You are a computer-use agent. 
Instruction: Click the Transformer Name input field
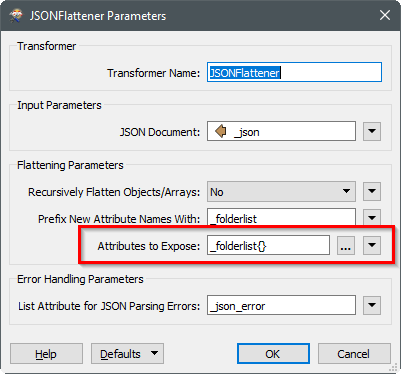(294, 72)
